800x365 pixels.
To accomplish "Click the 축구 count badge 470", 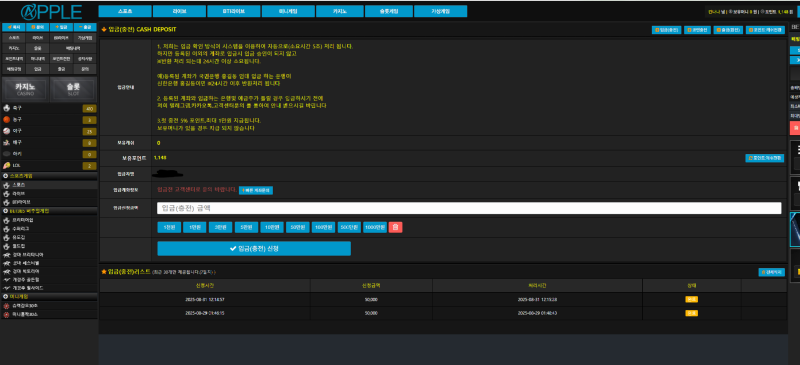I will [x=89, y=108].
